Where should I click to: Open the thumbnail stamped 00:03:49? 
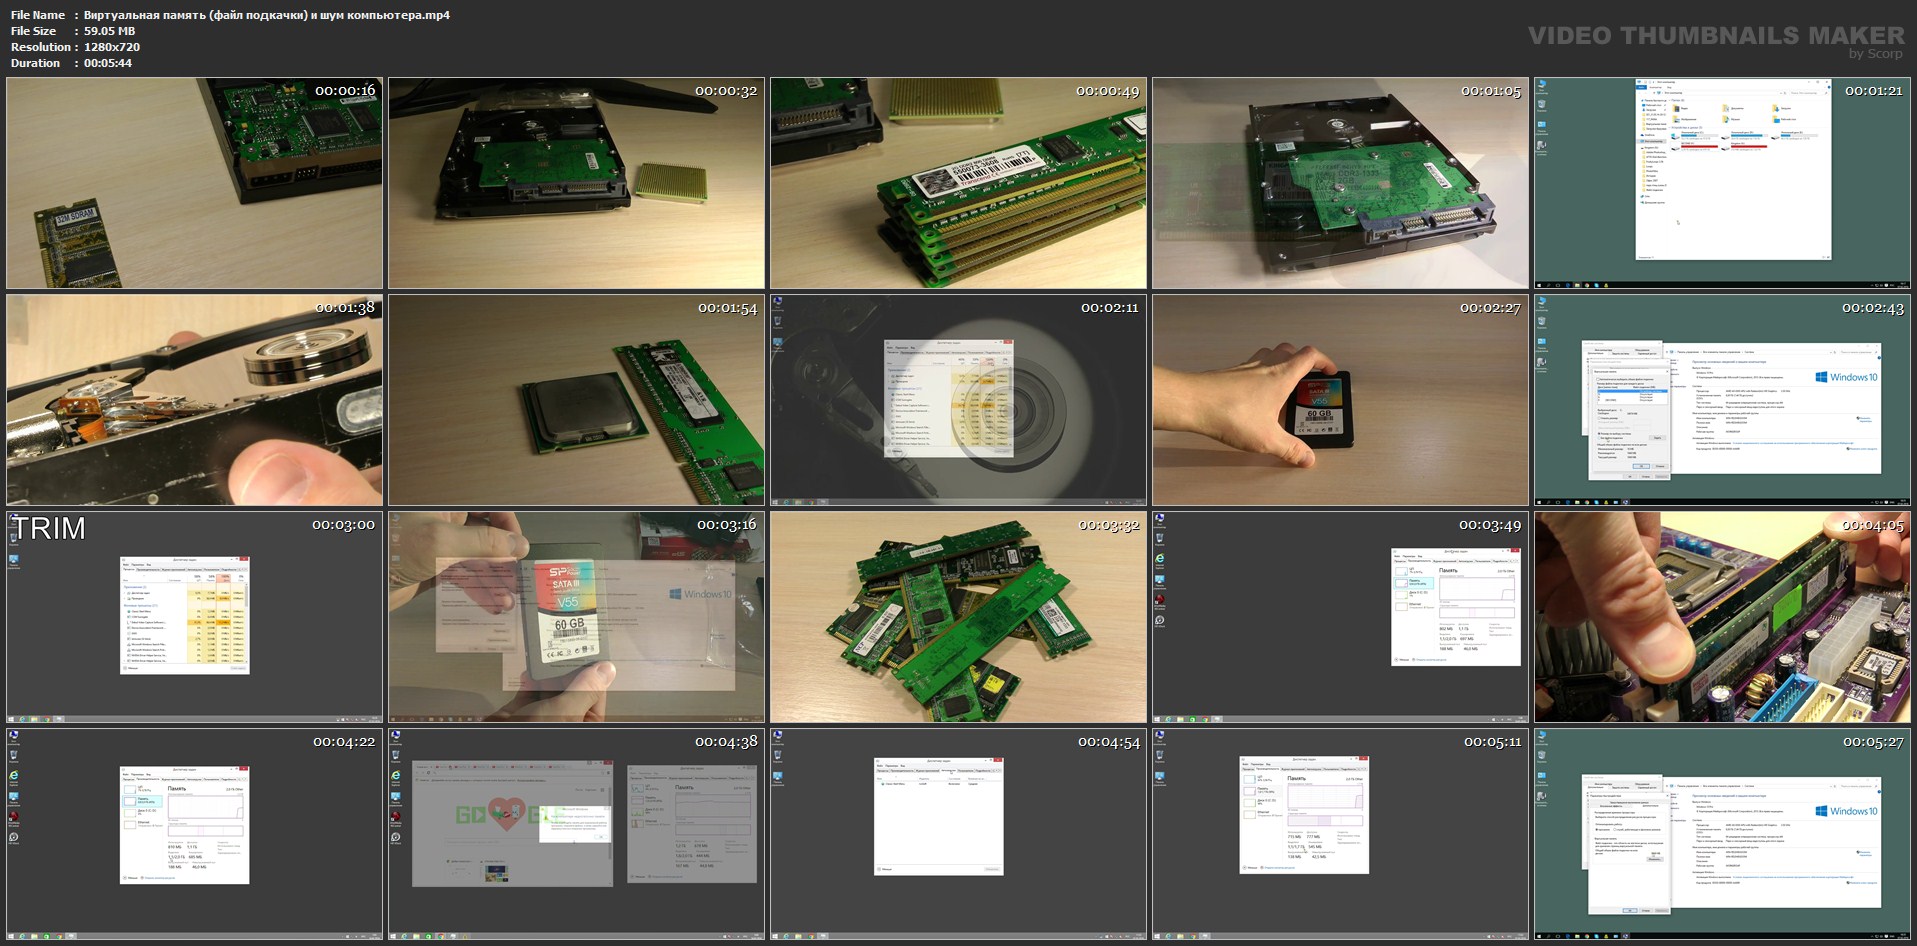(x=1340, y=617)
